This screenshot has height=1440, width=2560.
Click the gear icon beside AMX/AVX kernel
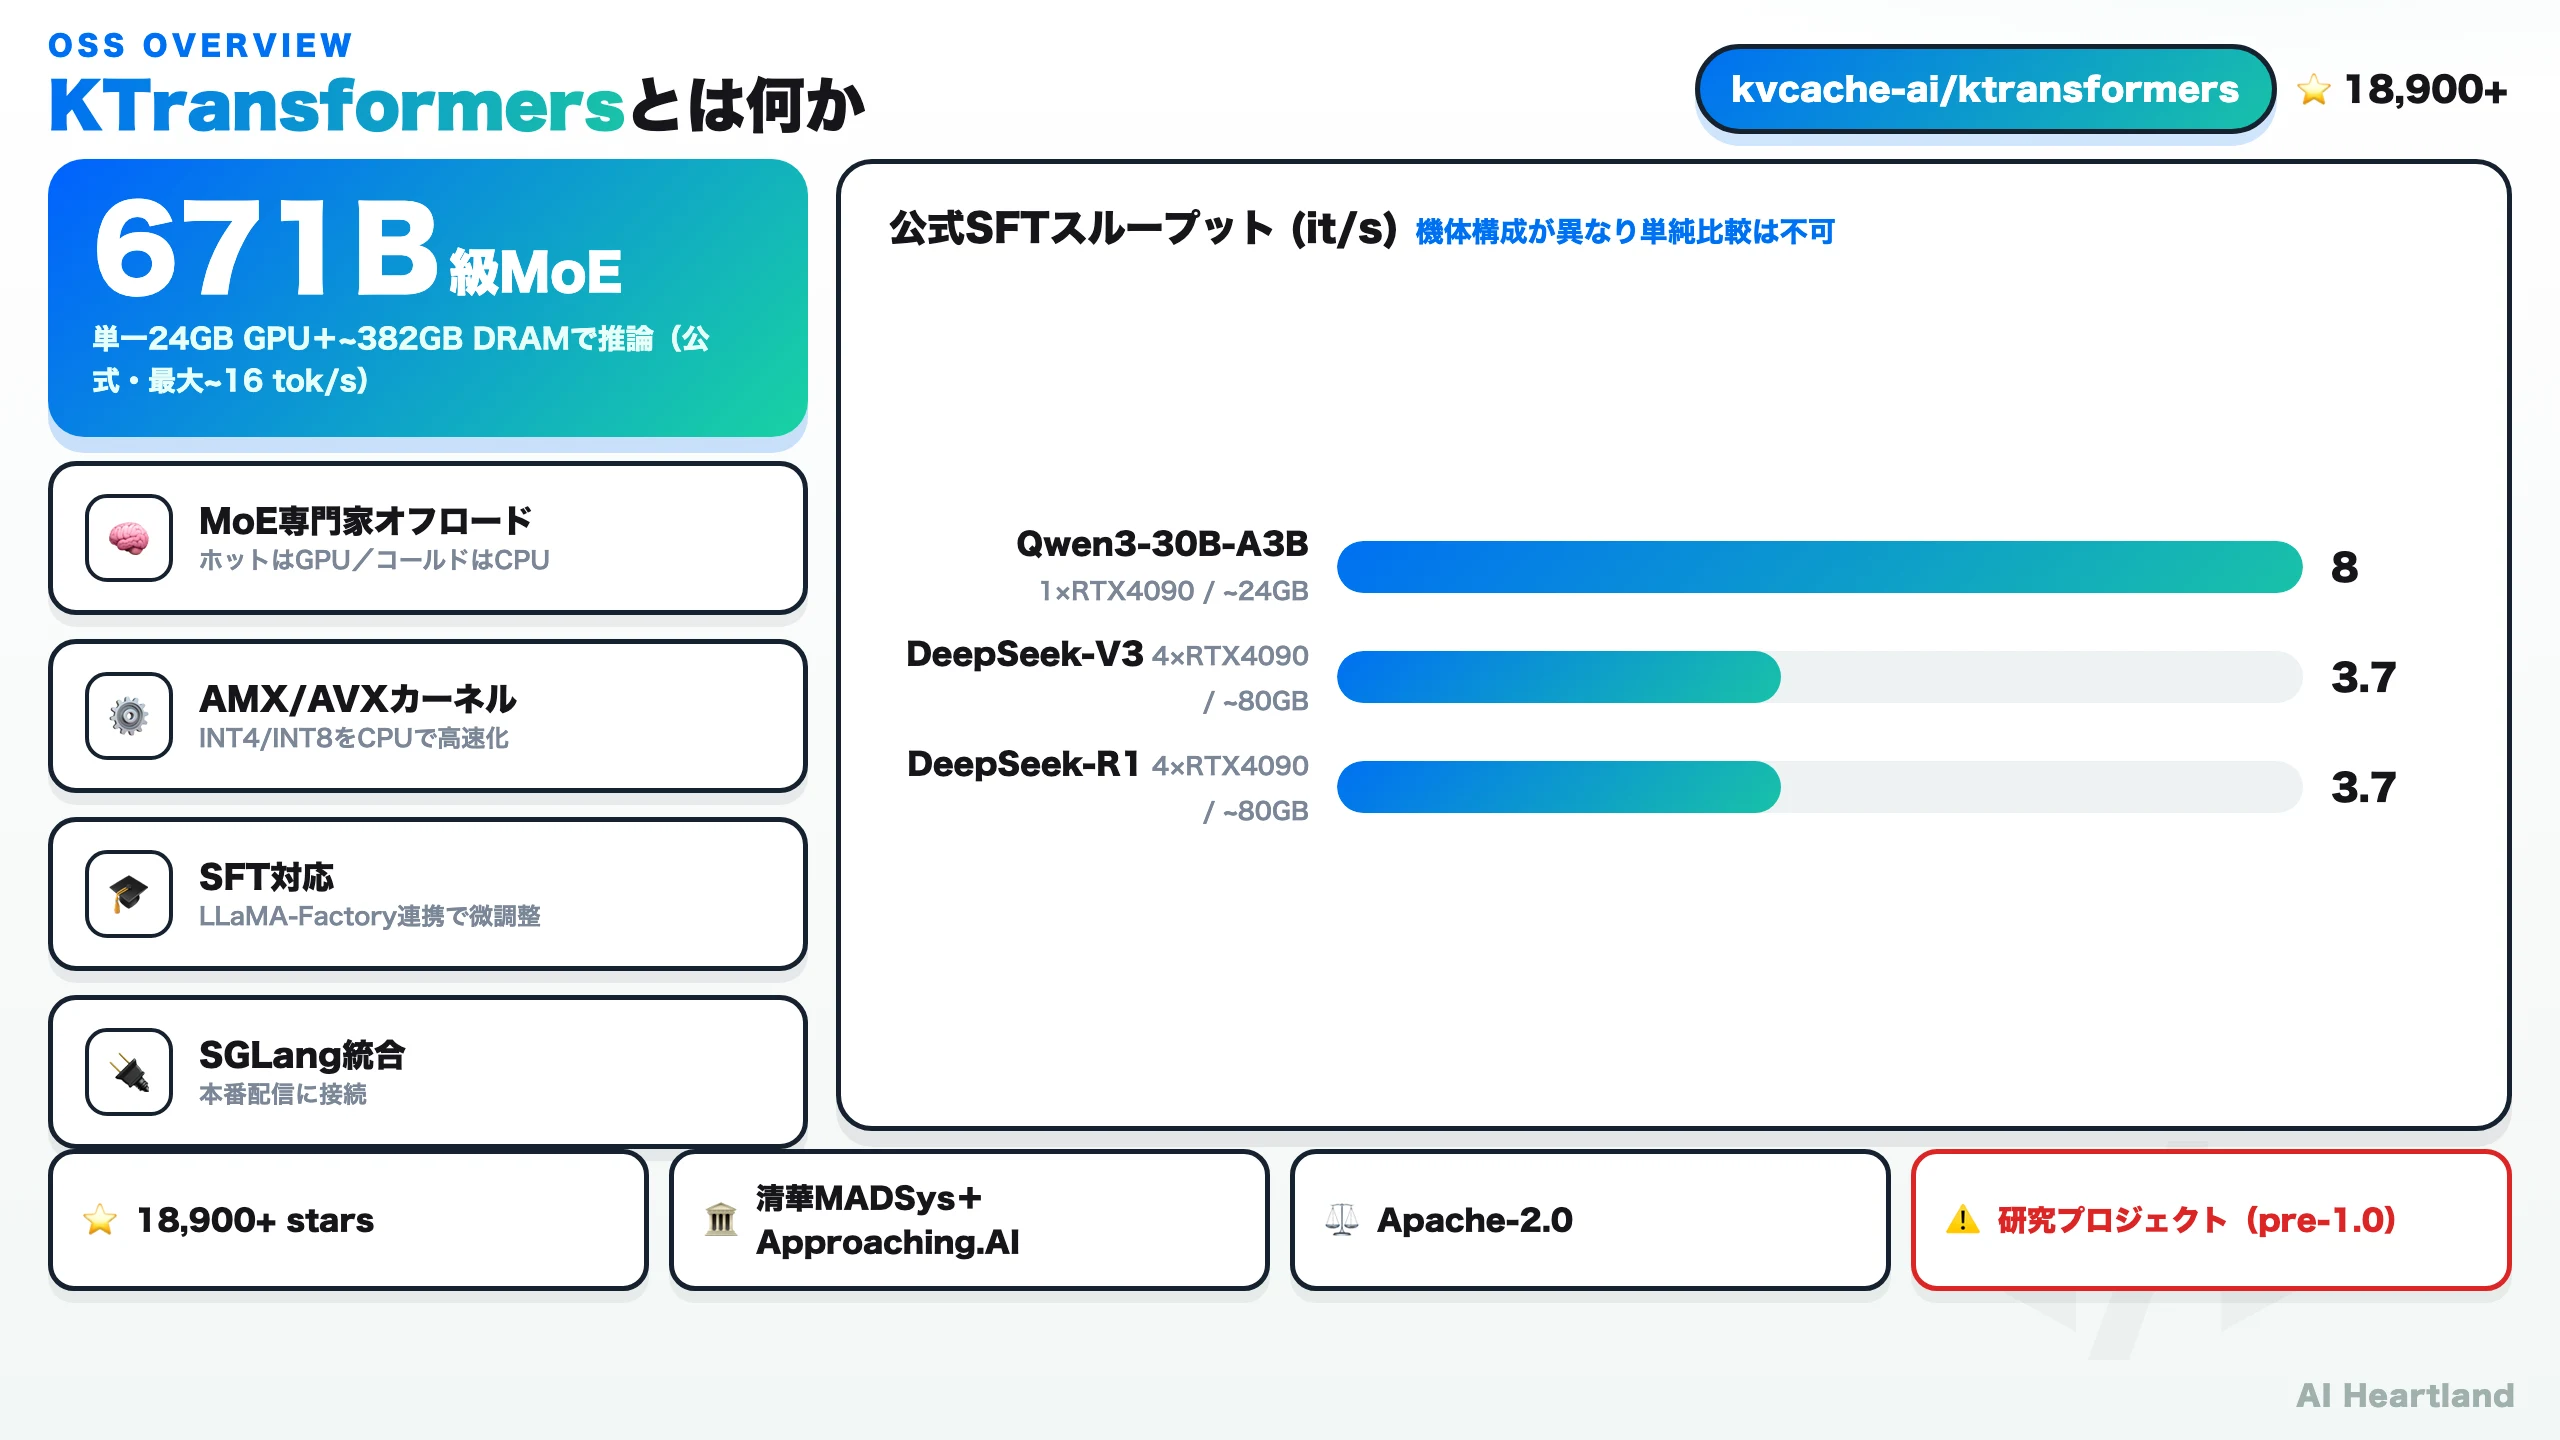coord(129,716)
